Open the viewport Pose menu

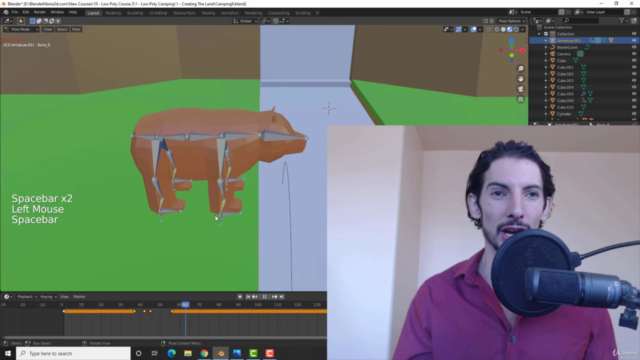[76, 29]
